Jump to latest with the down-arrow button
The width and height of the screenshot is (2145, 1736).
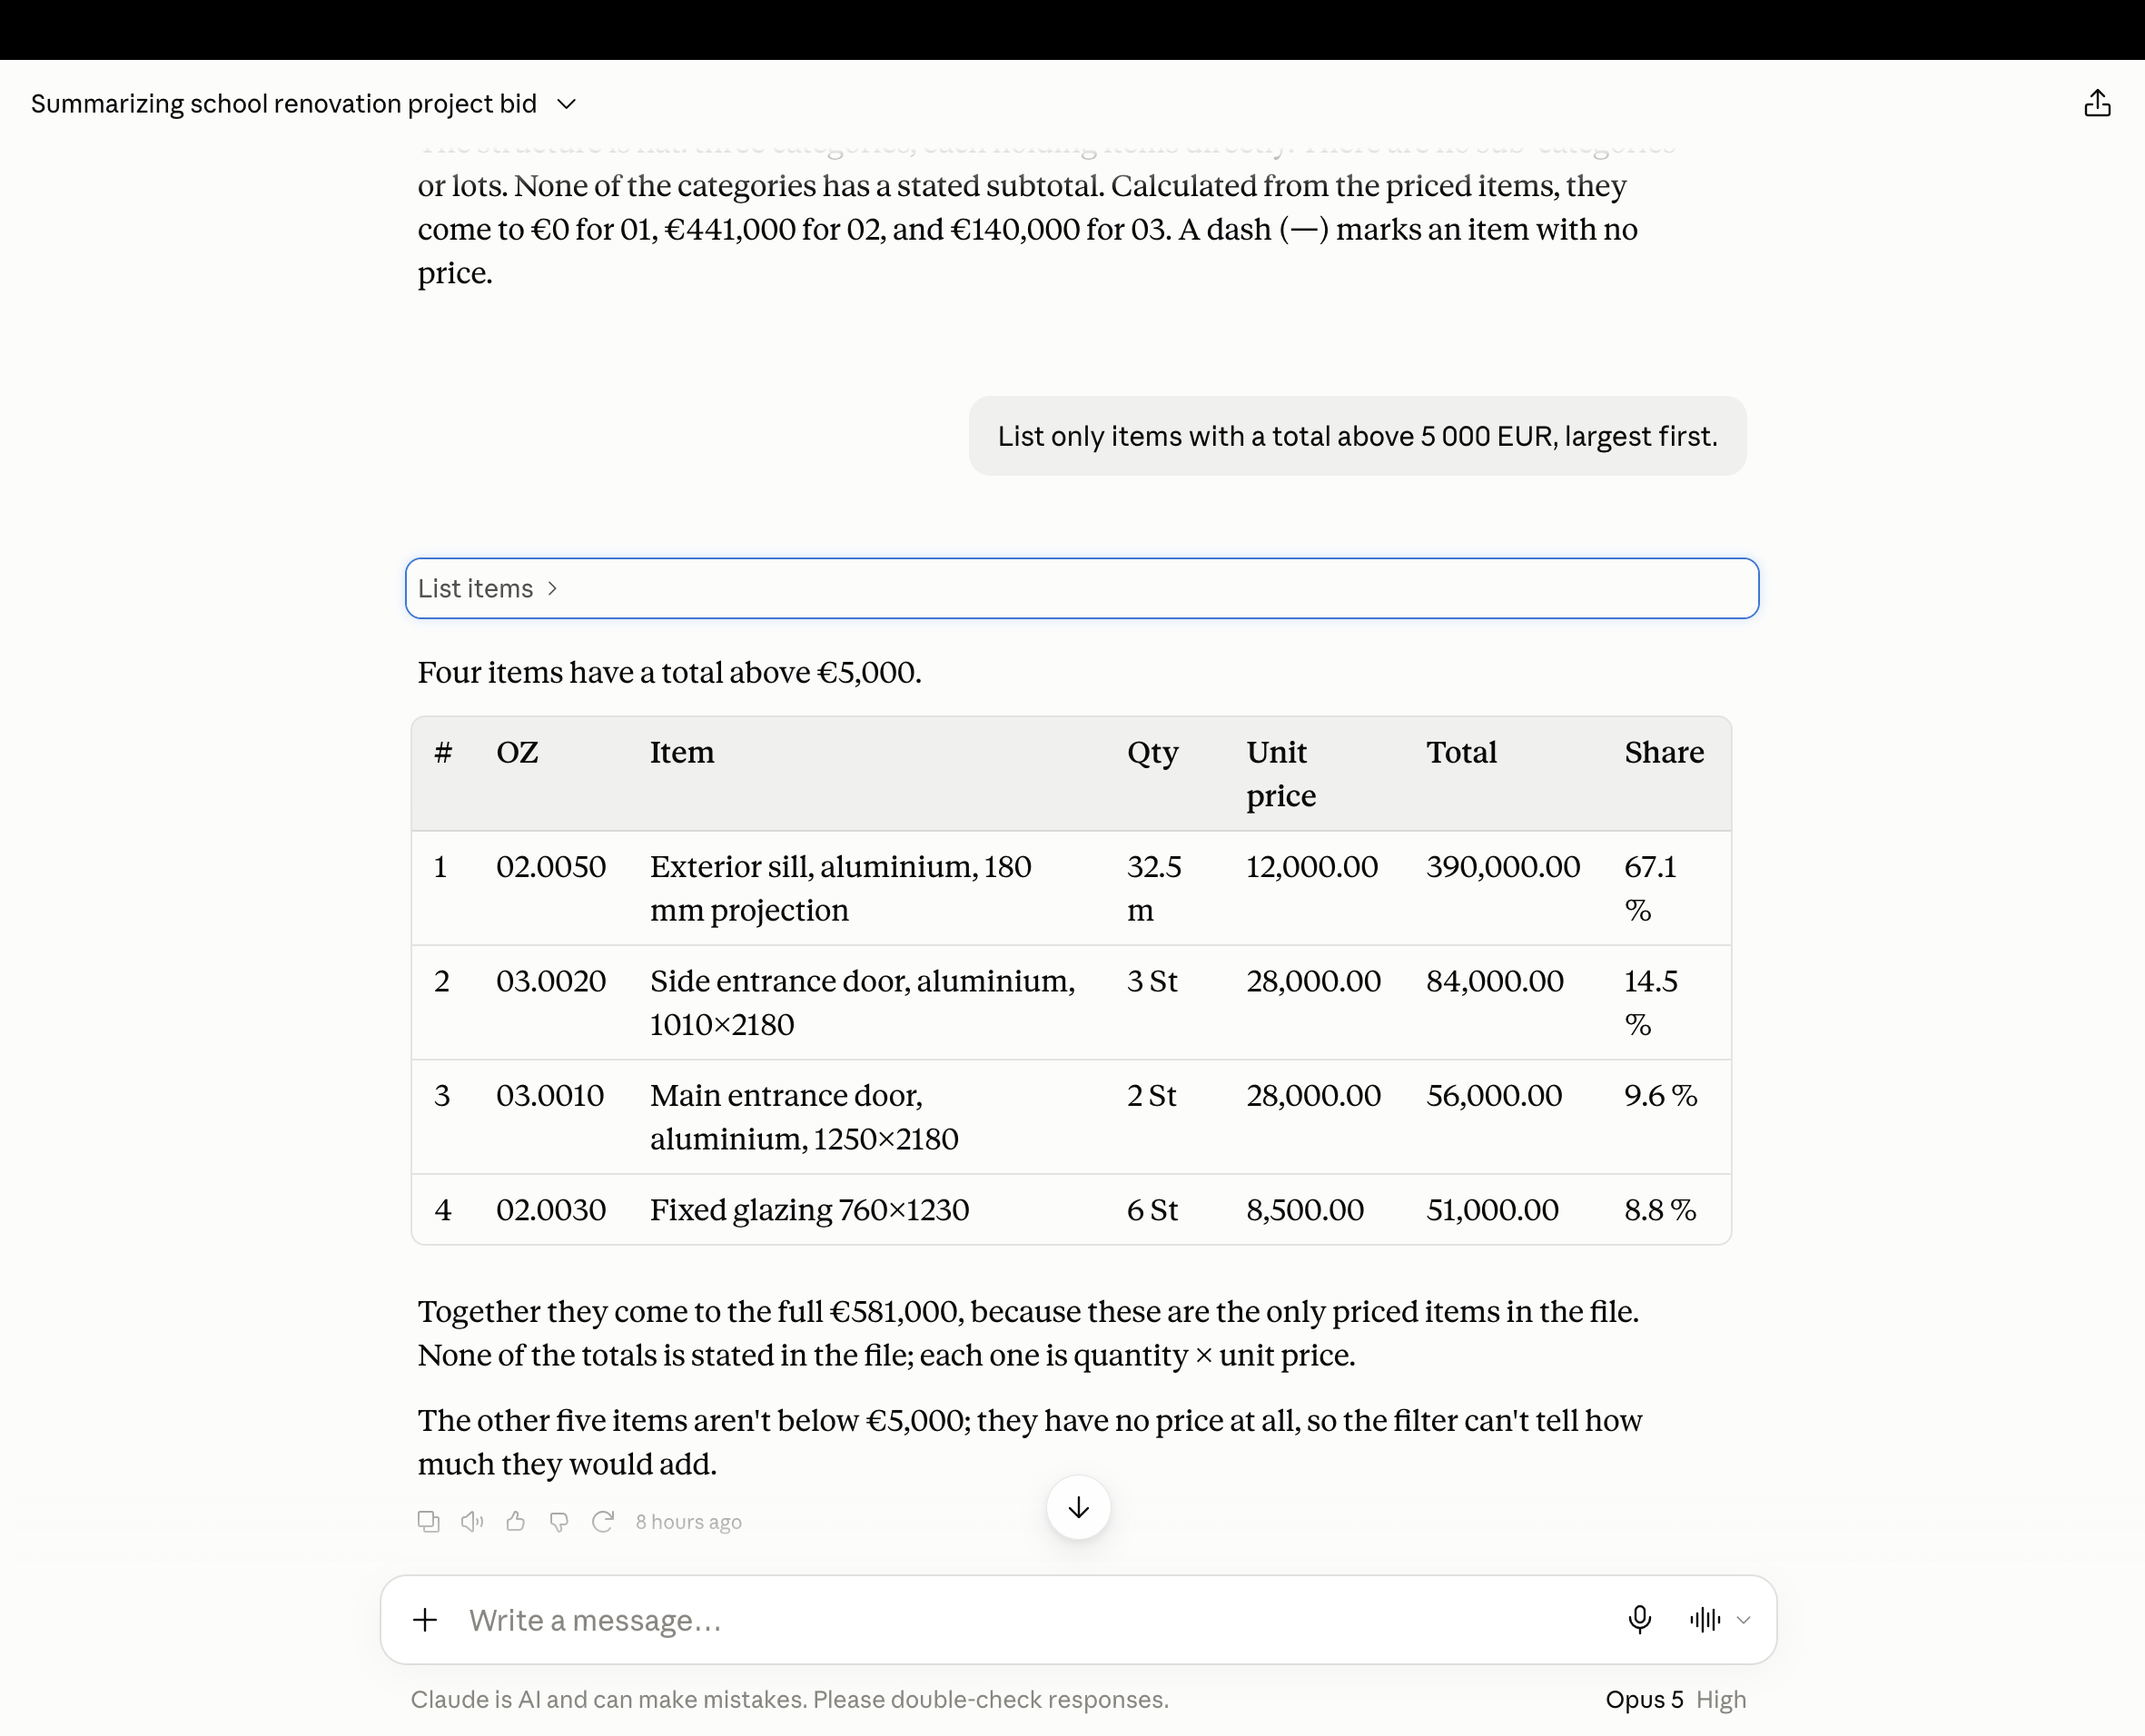tap(1078, 1507)
